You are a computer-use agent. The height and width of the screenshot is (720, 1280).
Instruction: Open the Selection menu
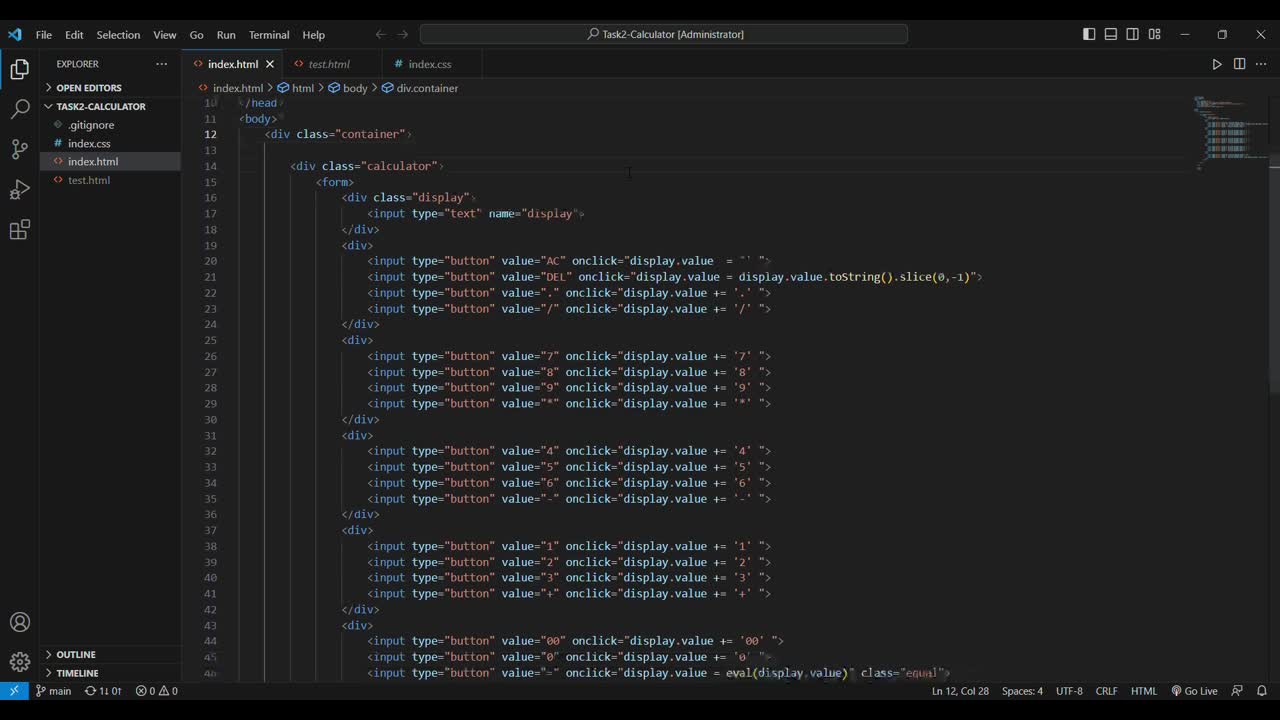point(118,34)
